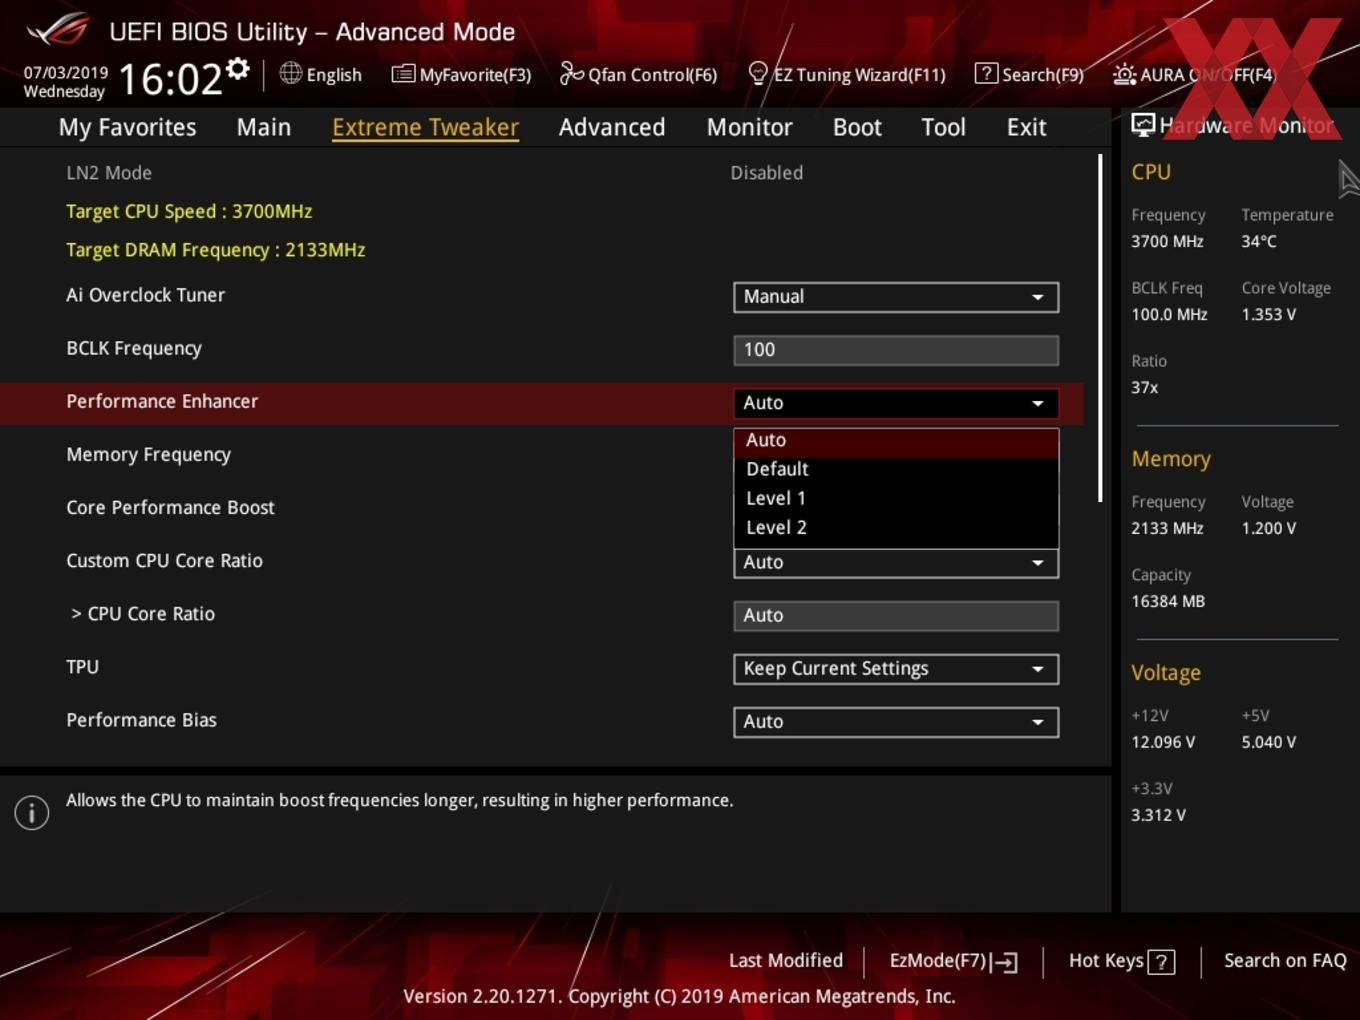Click the BCLK Frequency input field
Screen dimensions: 1360x1020
[896, 350]
